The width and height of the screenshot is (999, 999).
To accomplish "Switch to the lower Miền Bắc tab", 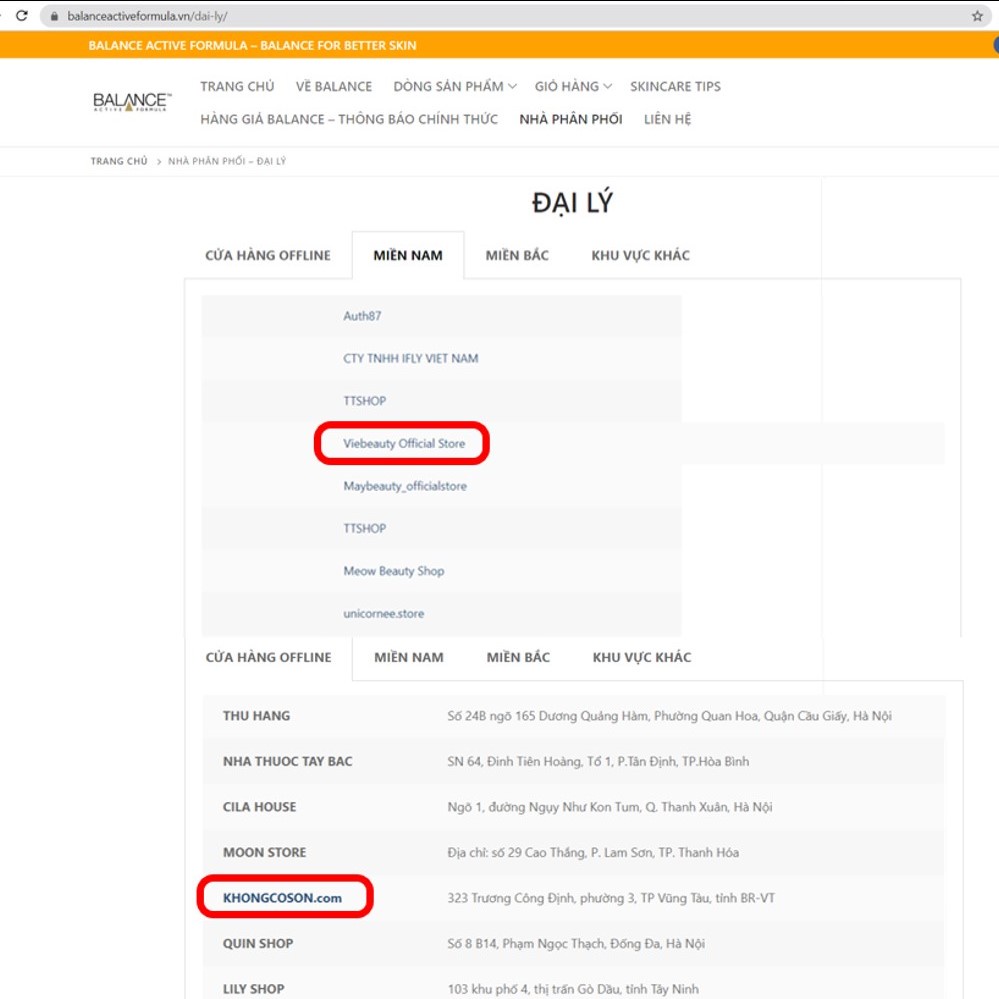I will click(519, 658).
